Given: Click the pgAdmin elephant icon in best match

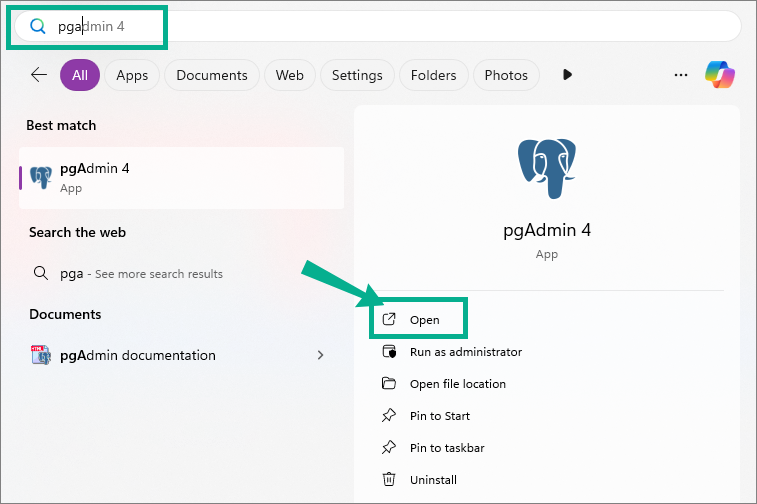Looking at the screenshot, I should tap(41, 178).
